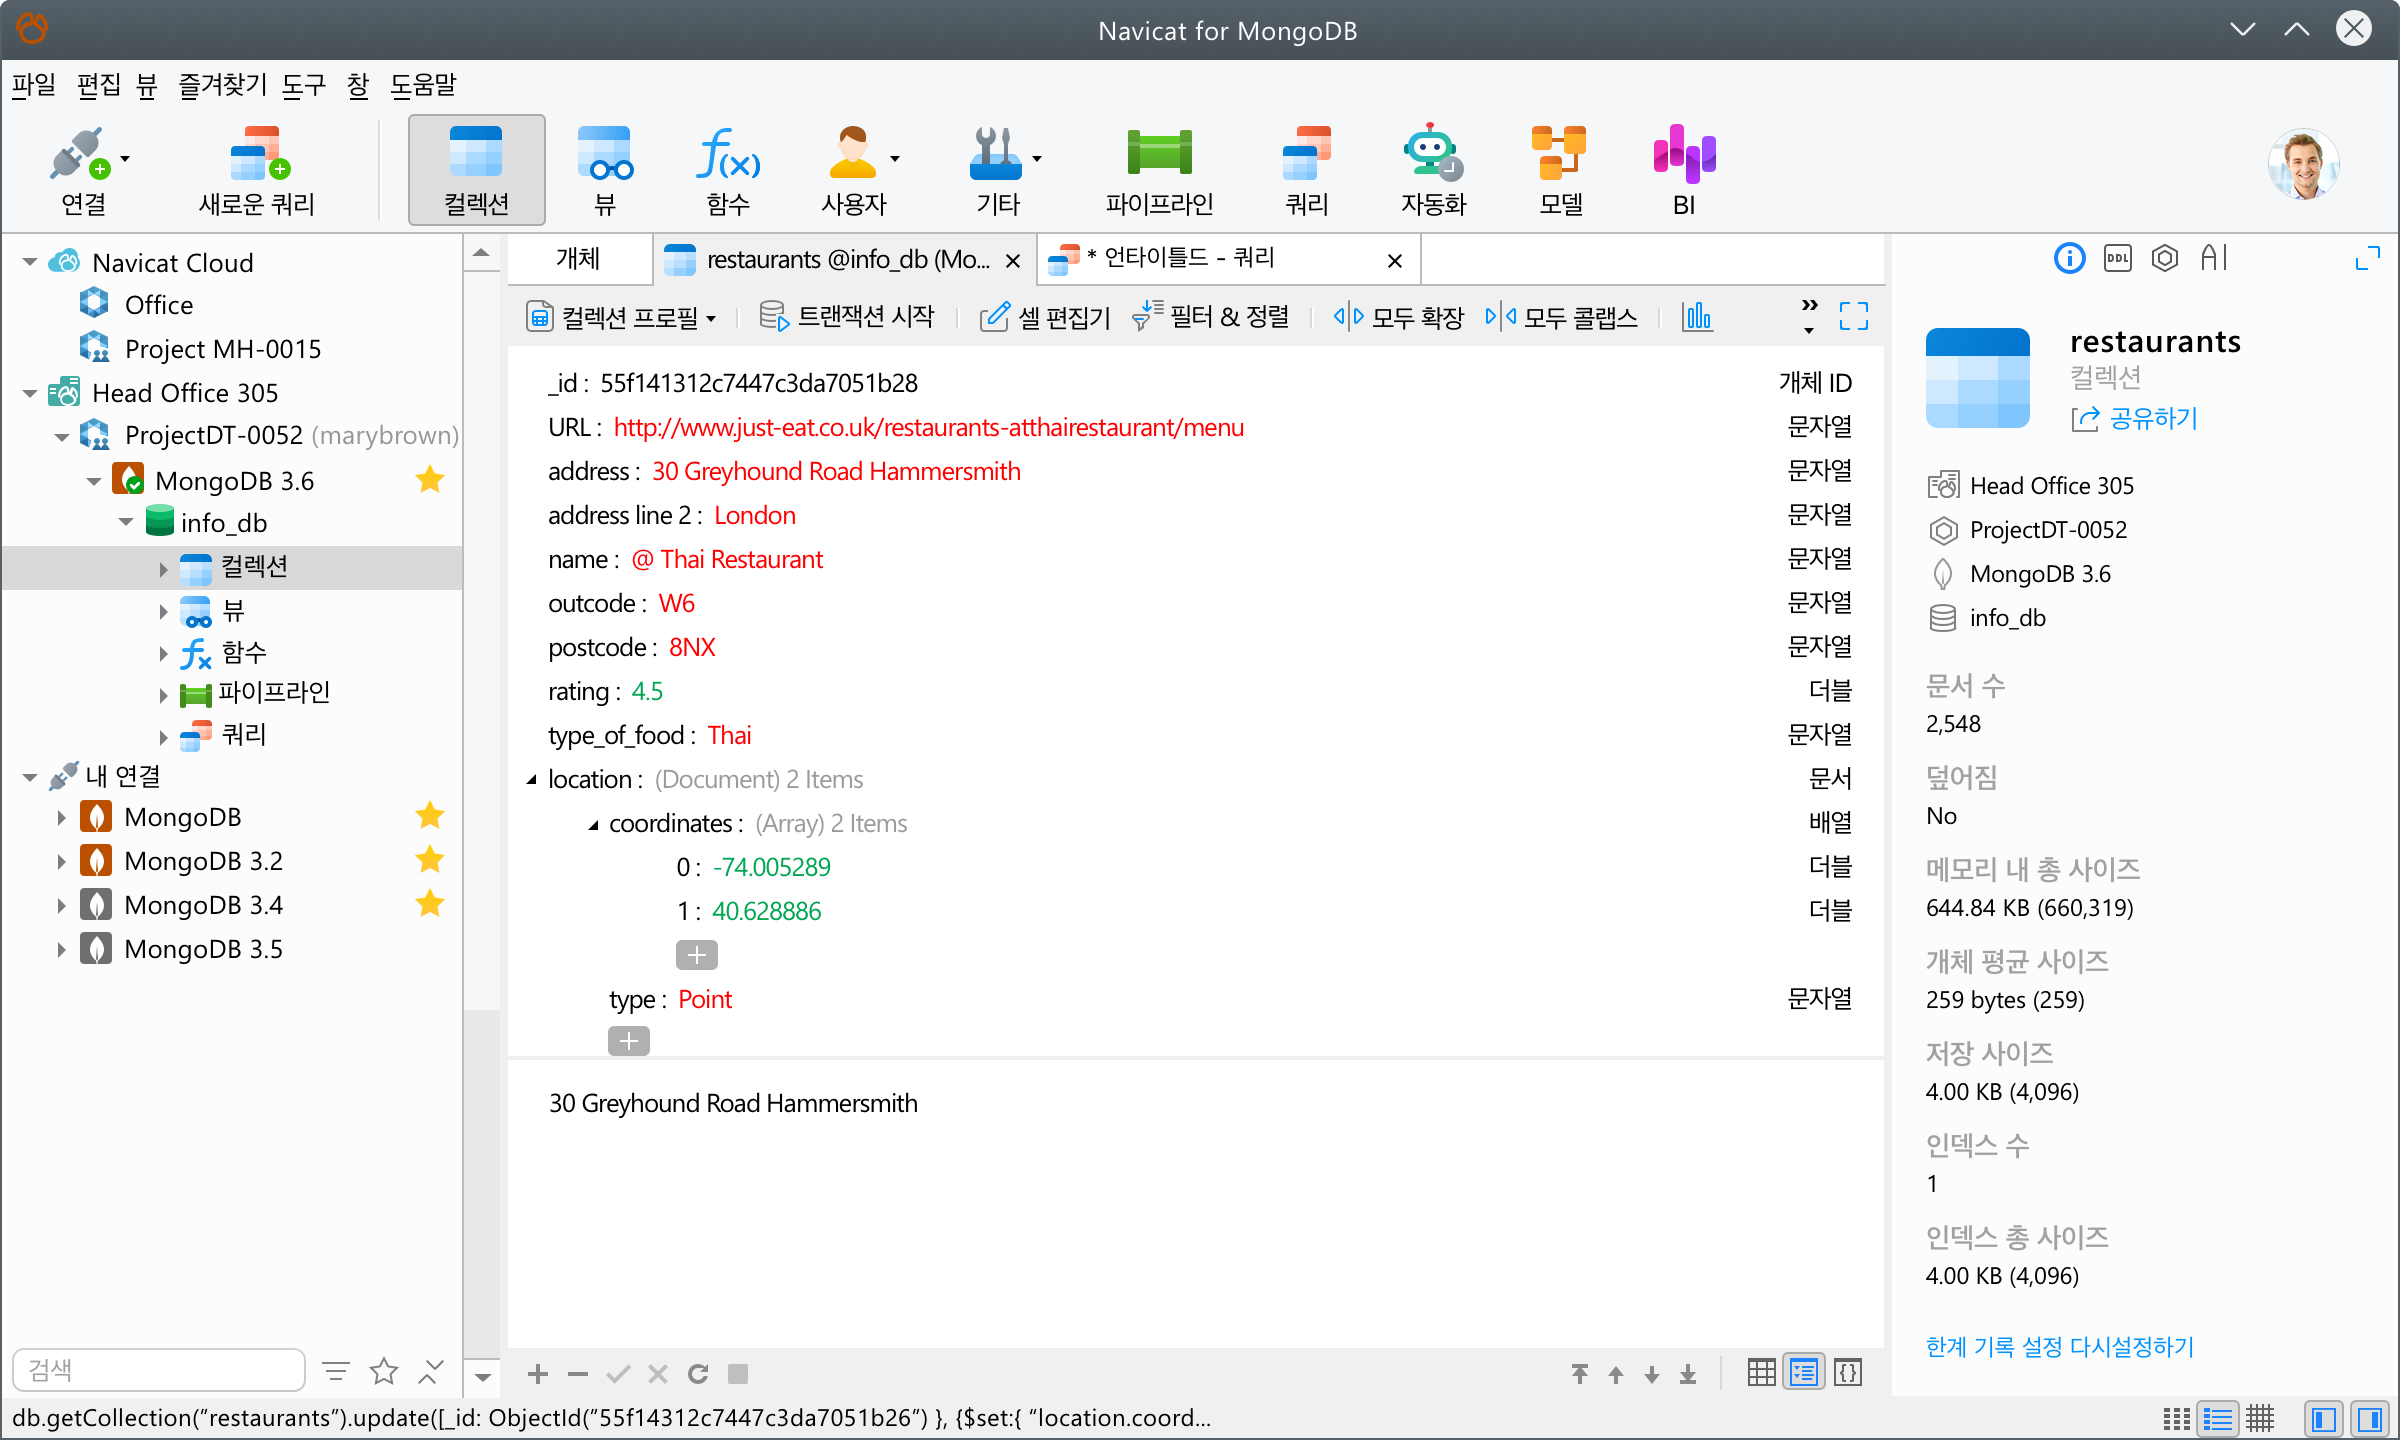
Task: Click 한계 기록 설정 다시설정하기 link
Action: click(2059, 1347)
